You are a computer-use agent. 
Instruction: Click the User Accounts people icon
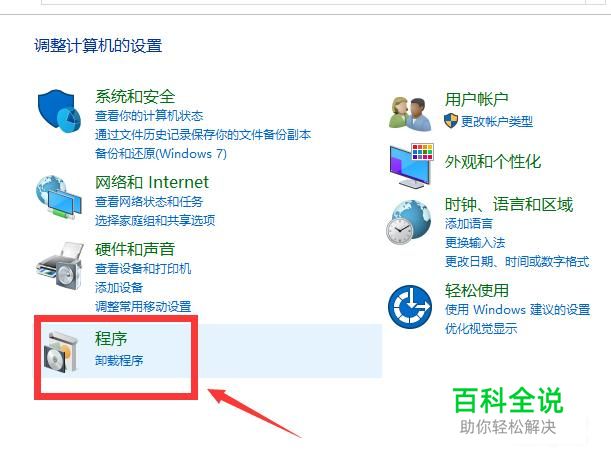(410, 114)
